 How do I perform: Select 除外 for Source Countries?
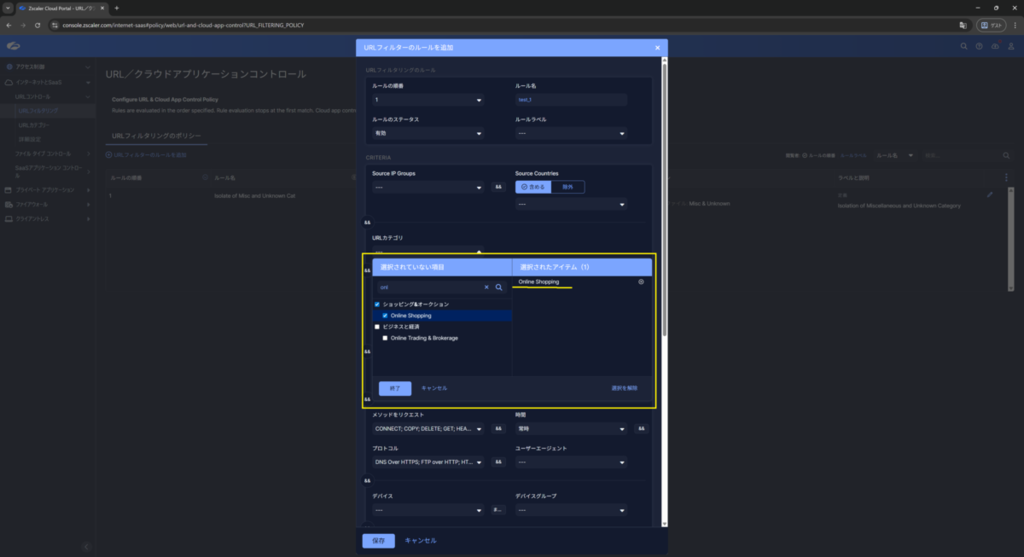(x=568, y=187)
